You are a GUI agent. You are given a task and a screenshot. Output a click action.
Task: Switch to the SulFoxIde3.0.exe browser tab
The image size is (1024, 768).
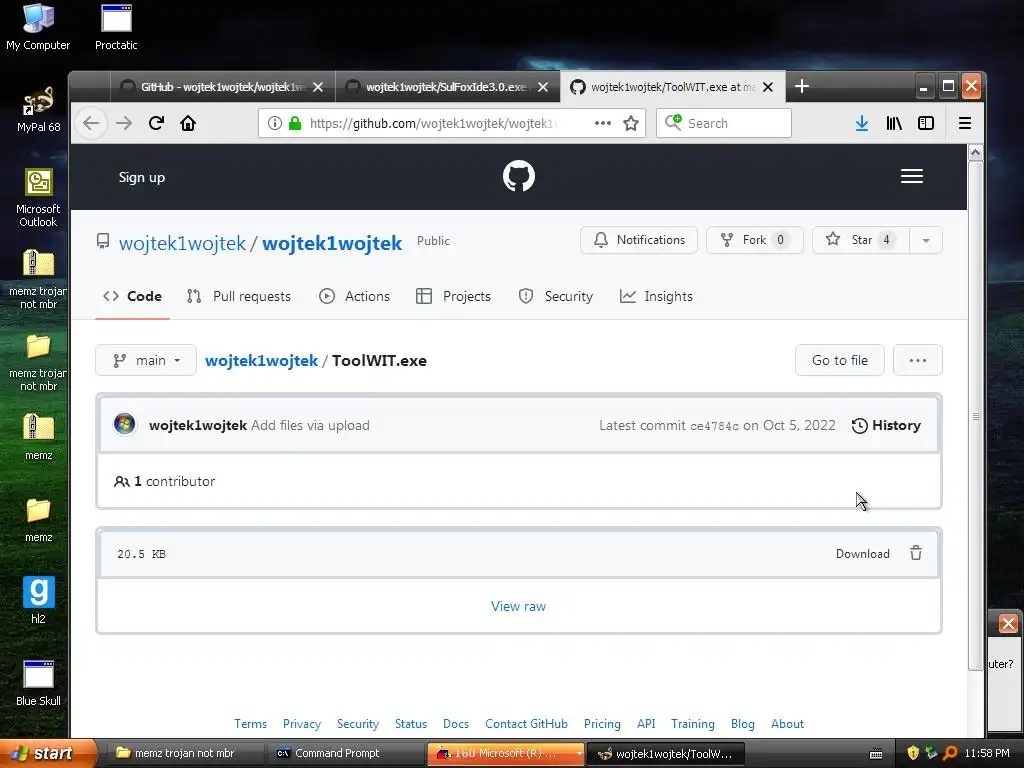click(x=447, y=87)
